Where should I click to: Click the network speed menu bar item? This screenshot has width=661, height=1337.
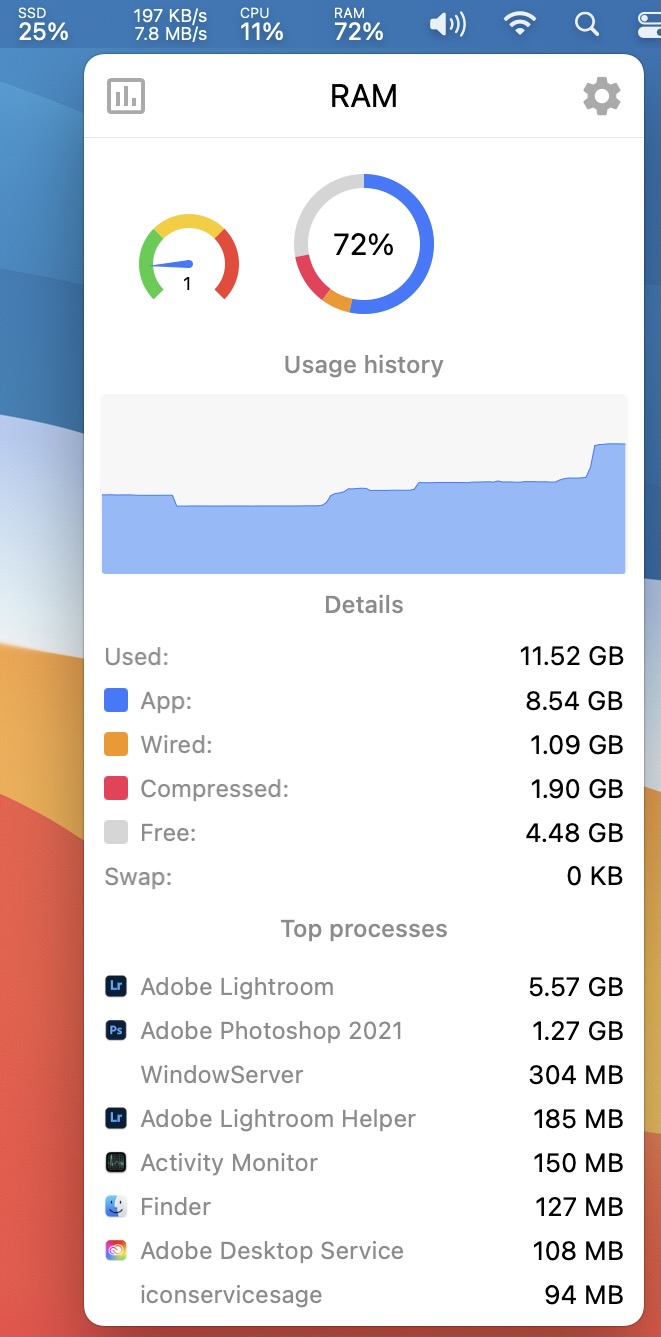click(x=170, y=24)
